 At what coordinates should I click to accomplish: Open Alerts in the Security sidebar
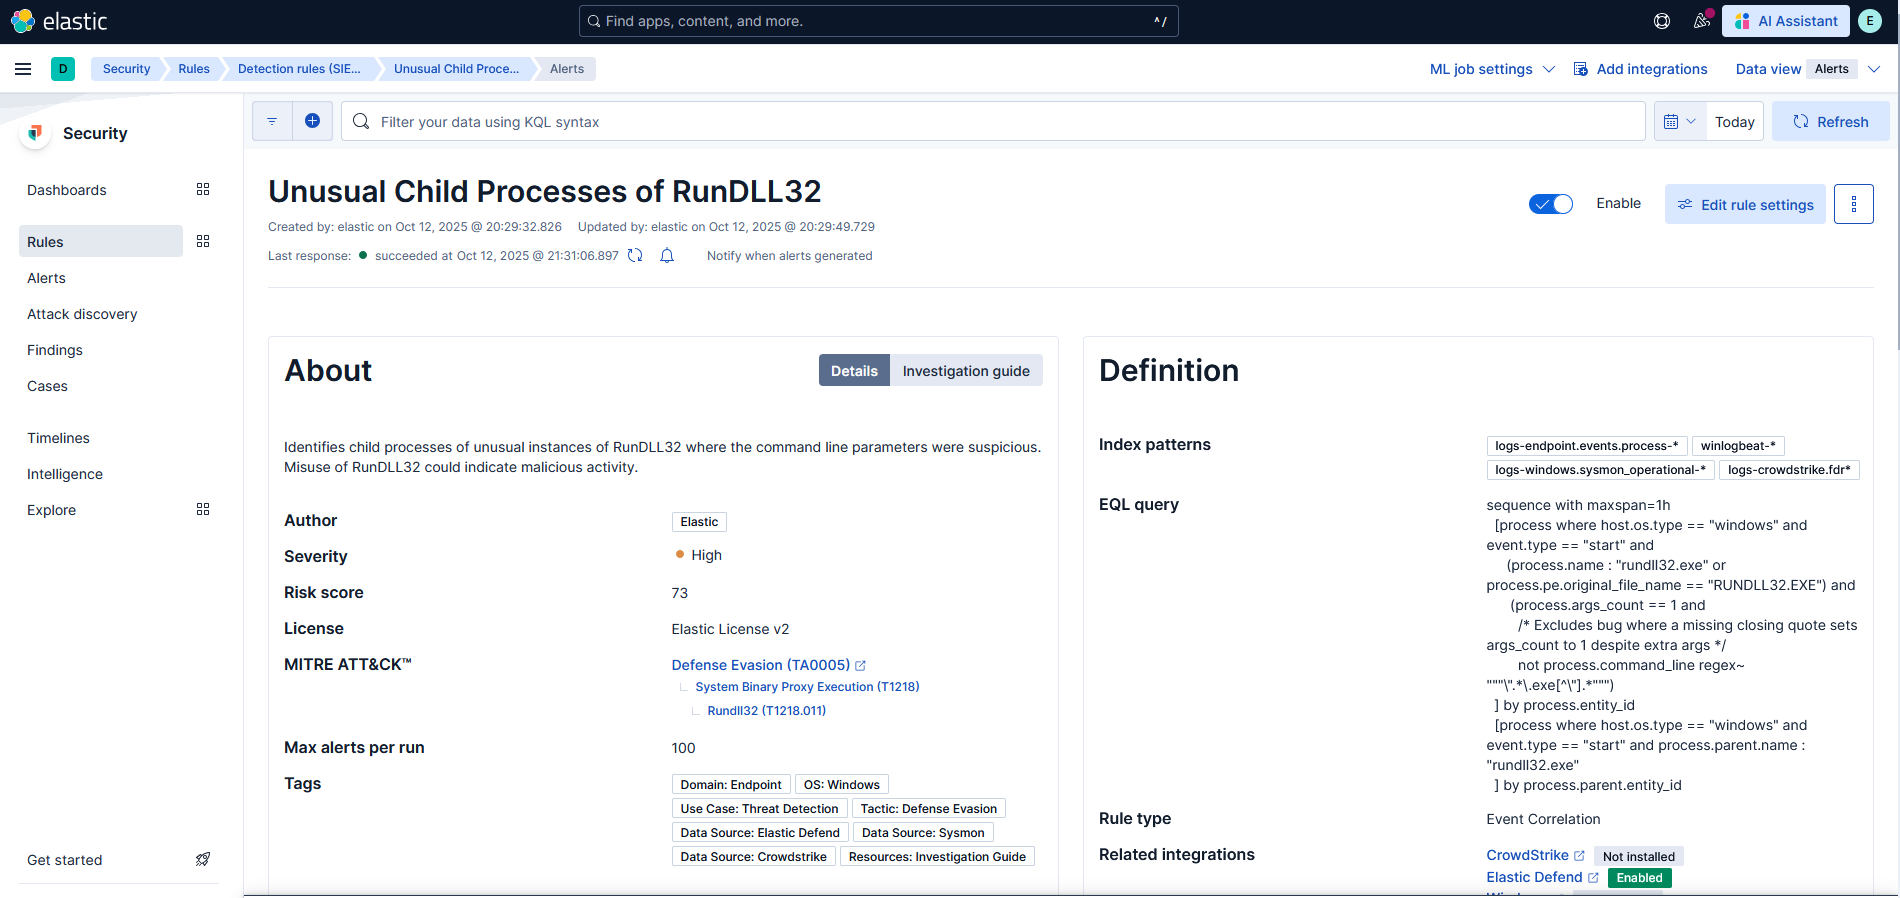(47, 278)
